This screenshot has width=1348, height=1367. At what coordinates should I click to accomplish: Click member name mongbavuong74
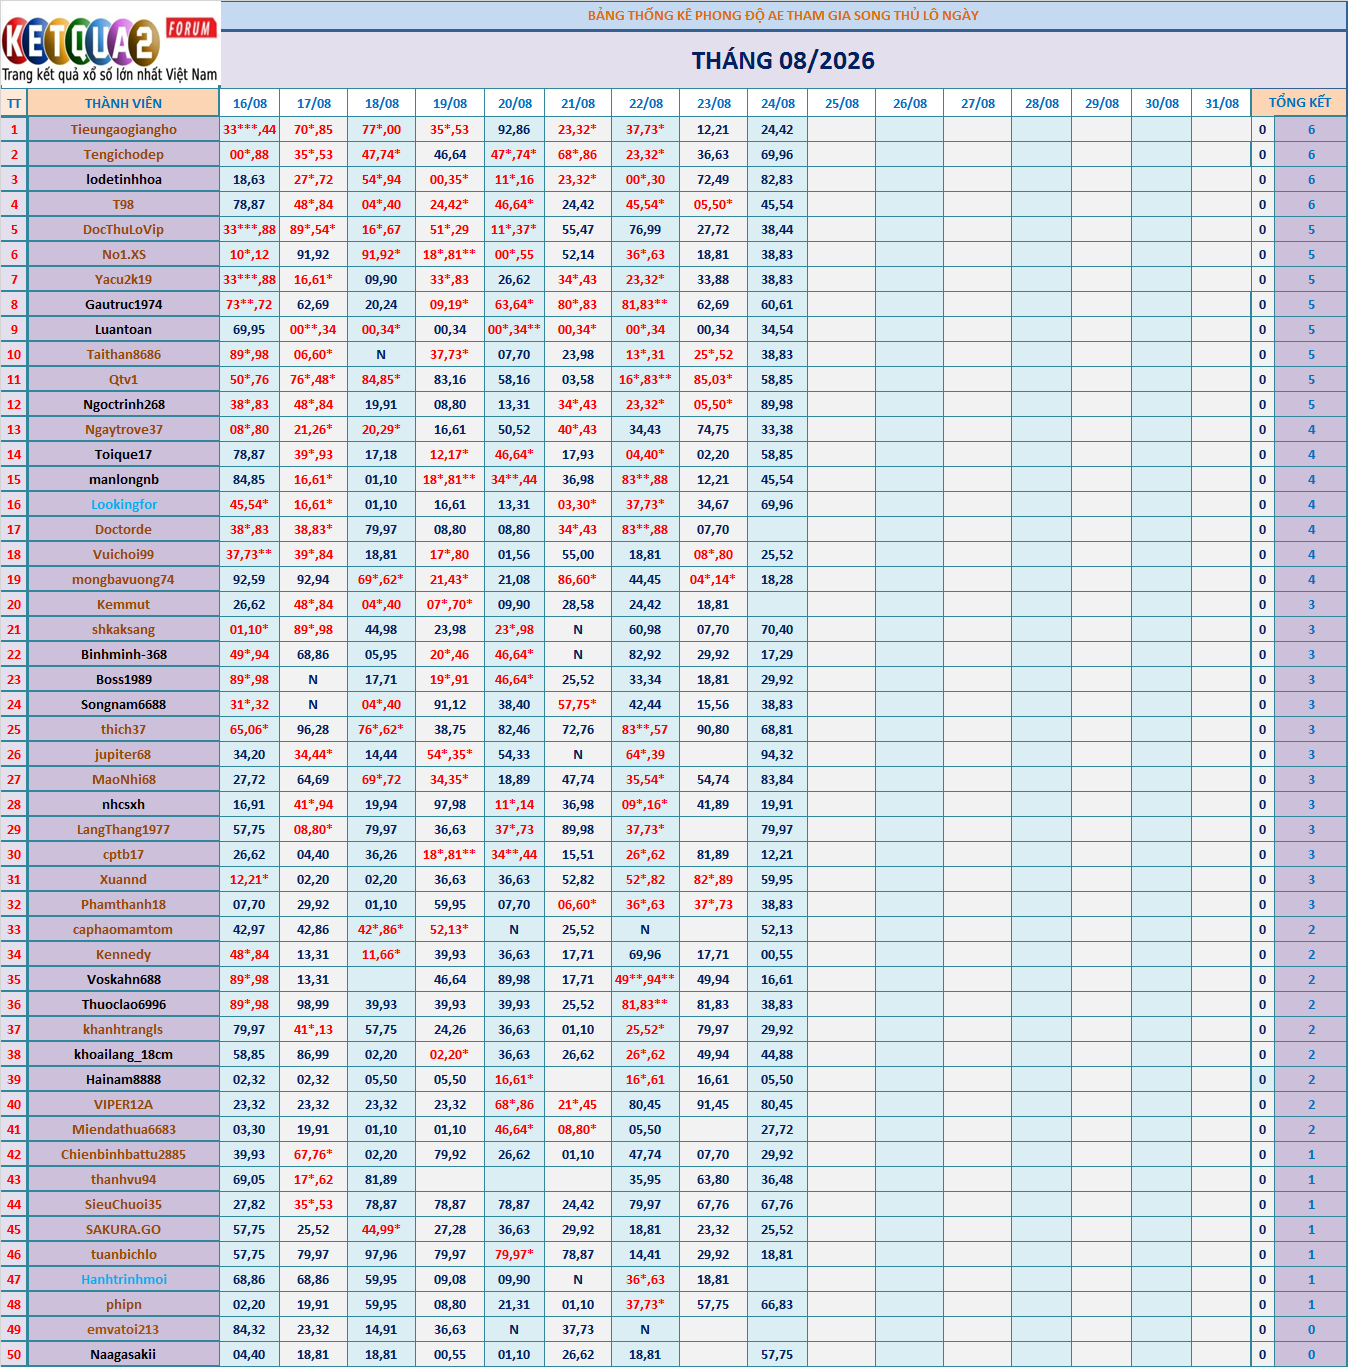tap(123, 580)
